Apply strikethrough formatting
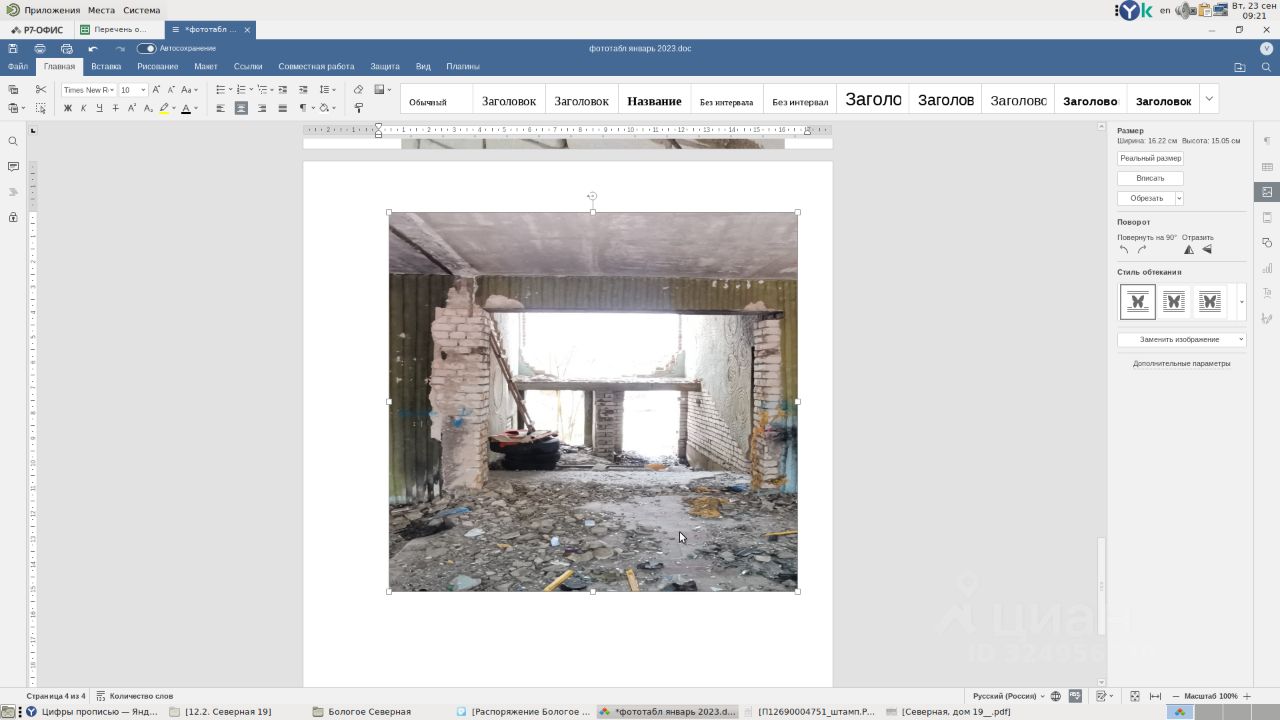This screenshot has height=720, width=1280. 115,108
